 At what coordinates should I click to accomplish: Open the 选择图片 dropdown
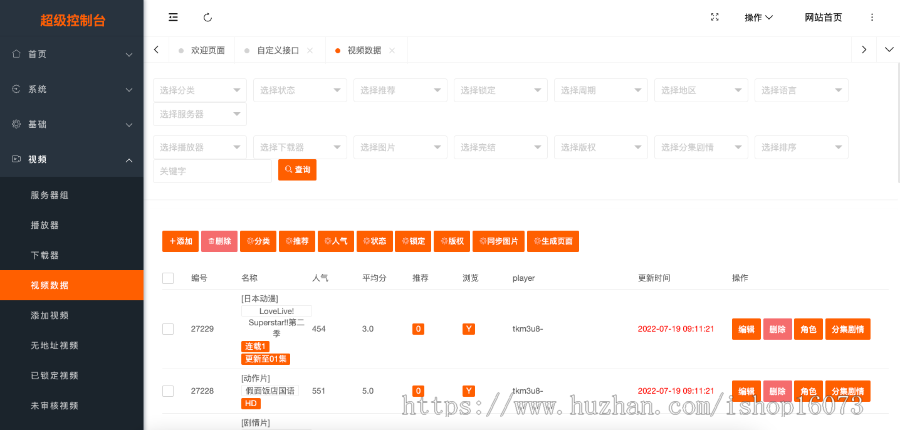tap(400, 147)
